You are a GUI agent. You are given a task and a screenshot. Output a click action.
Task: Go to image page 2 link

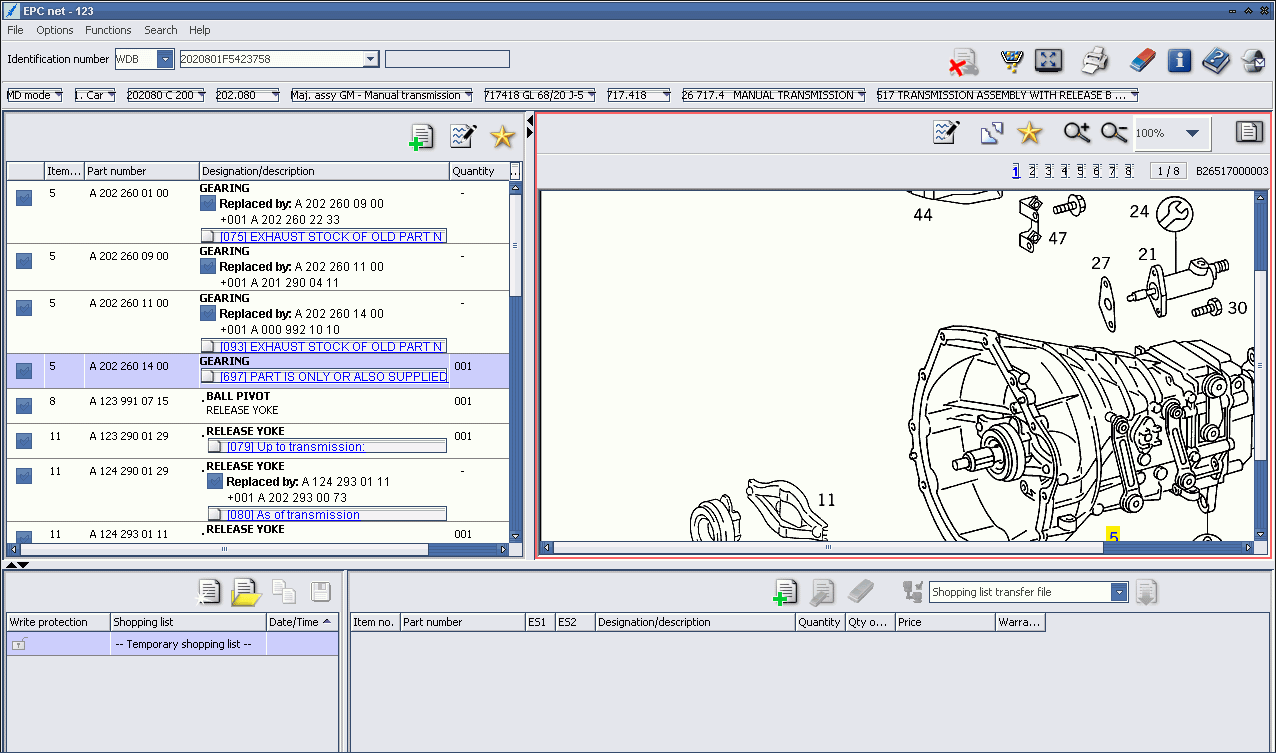(1032, 172)
